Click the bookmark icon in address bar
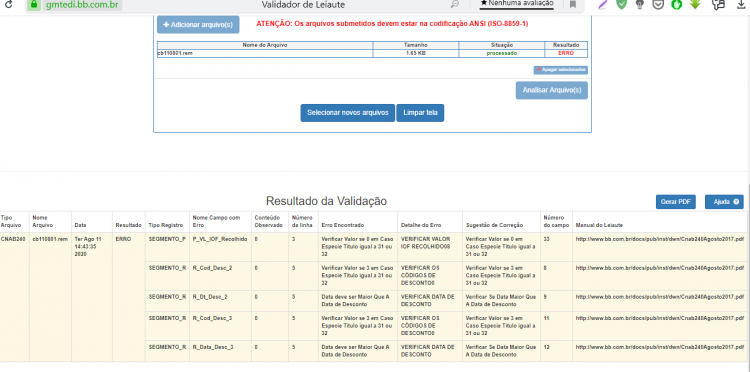Image resolution: width=750 pixels, height=372 pixels. (x=573, y=4)
